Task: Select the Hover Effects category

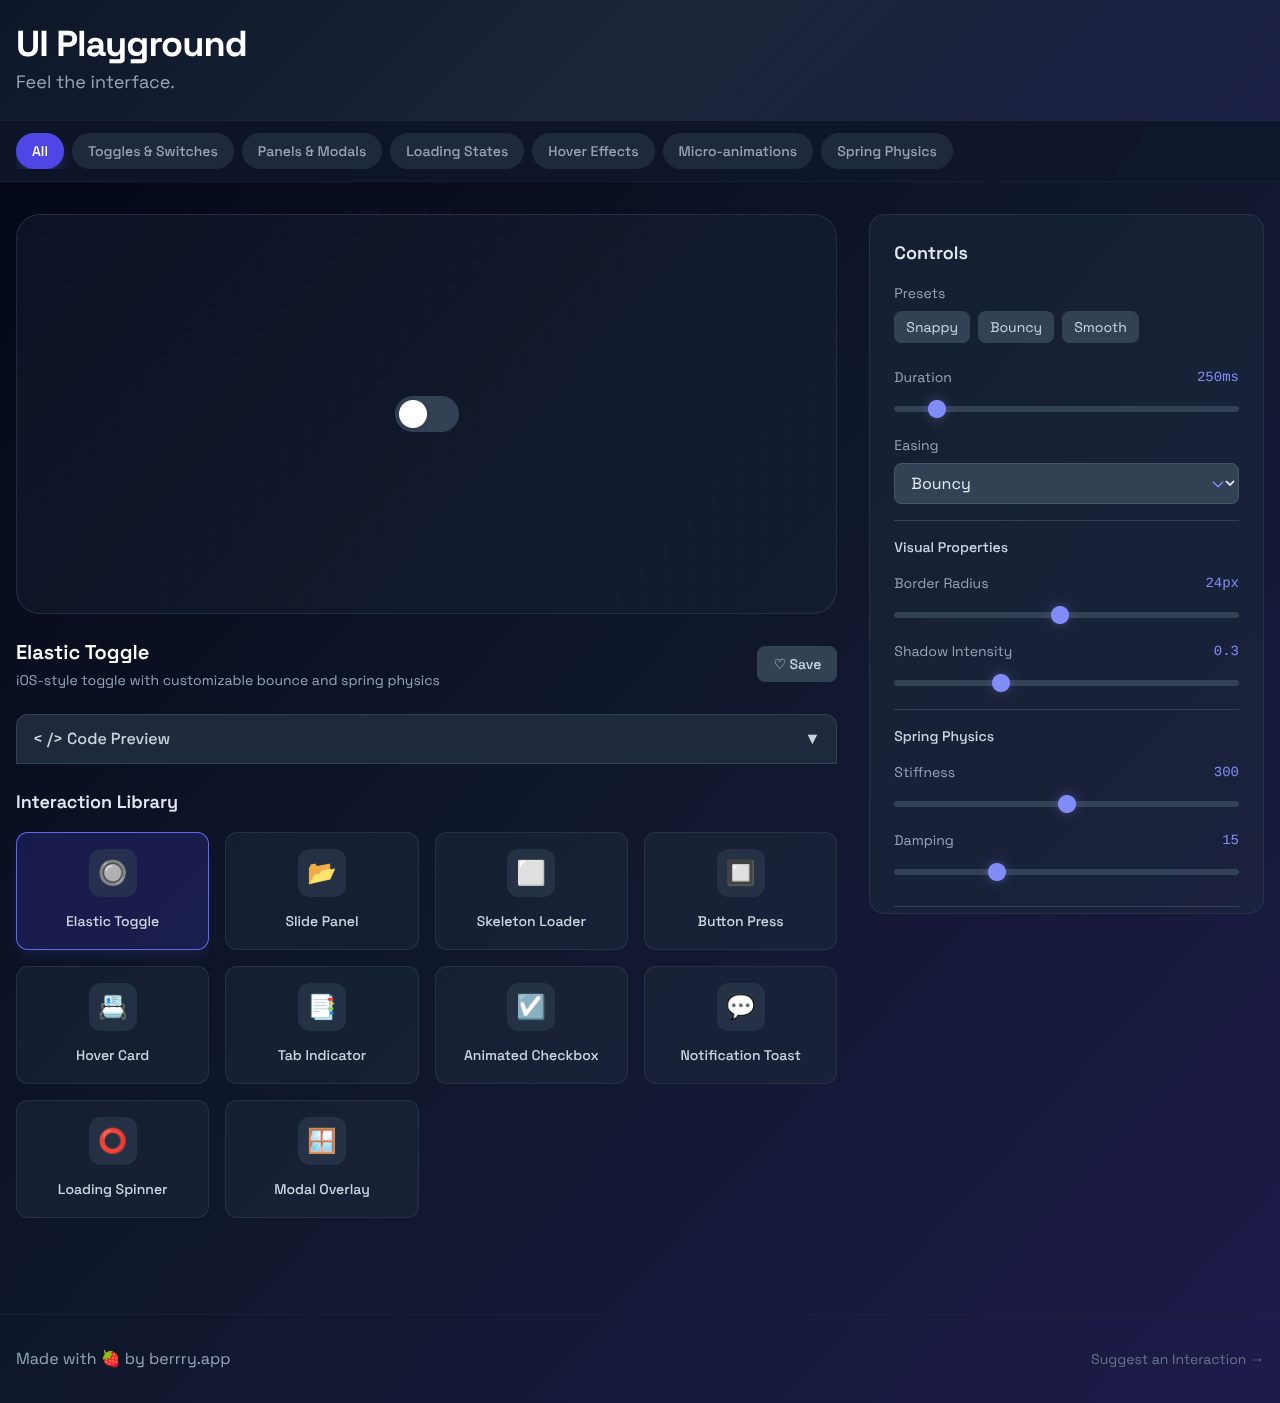Action: 593,151
